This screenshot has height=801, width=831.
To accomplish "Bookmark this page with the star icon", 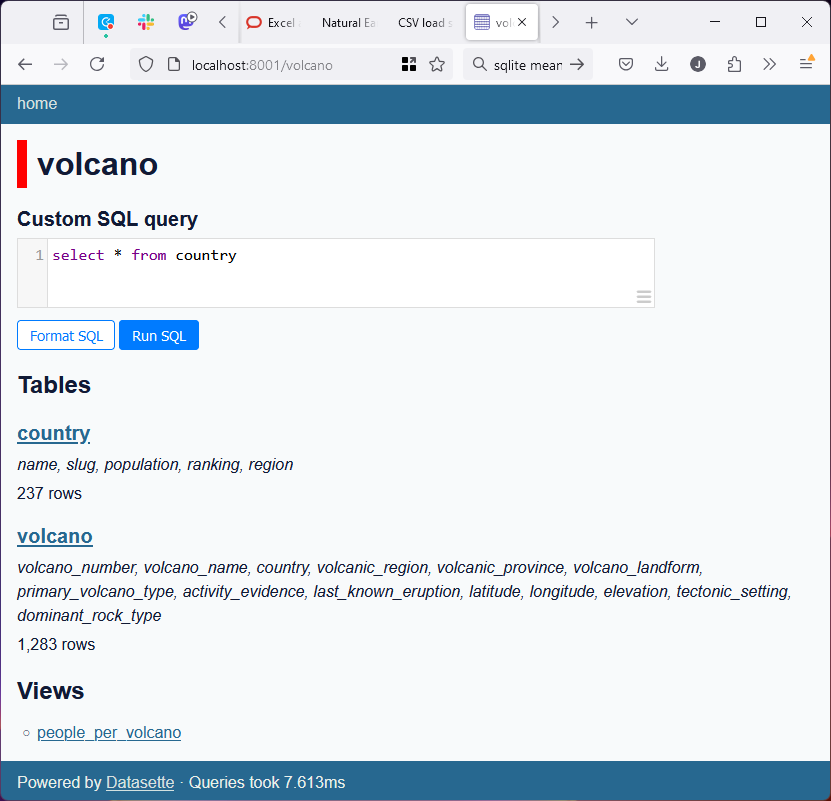I will [x=437, y=64].
